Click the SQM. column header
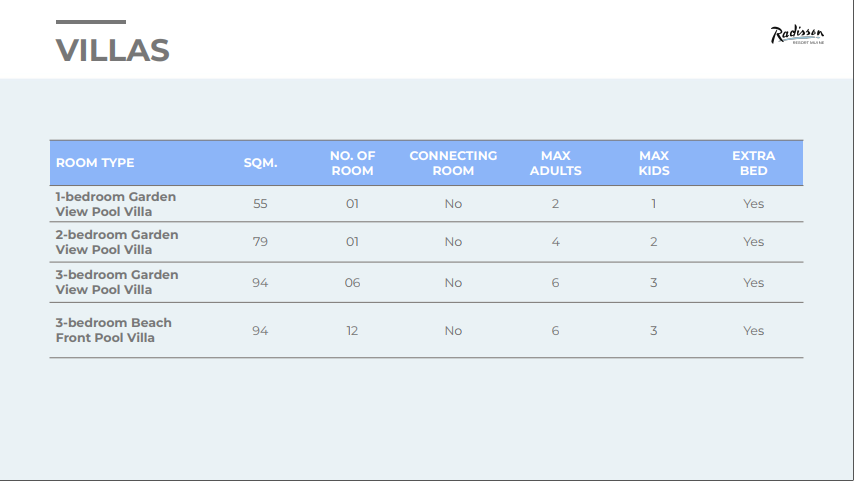 (260, 163)
